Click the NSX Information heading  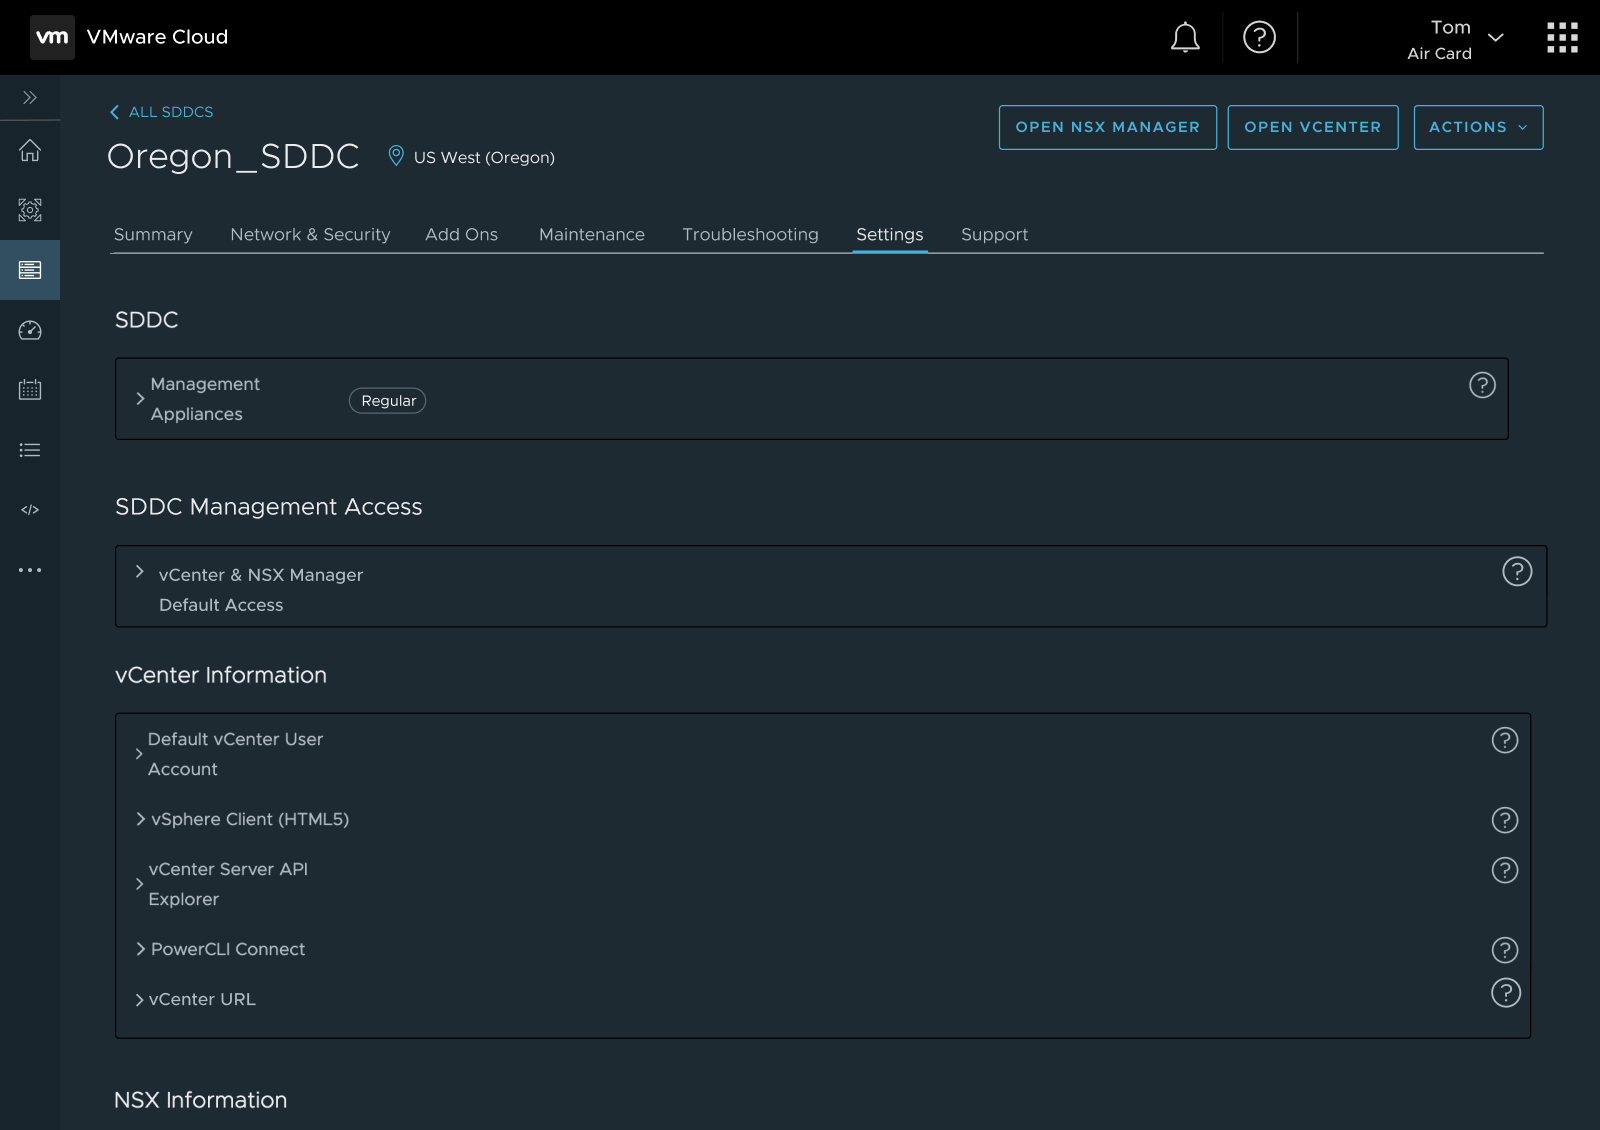[201, 1100]
